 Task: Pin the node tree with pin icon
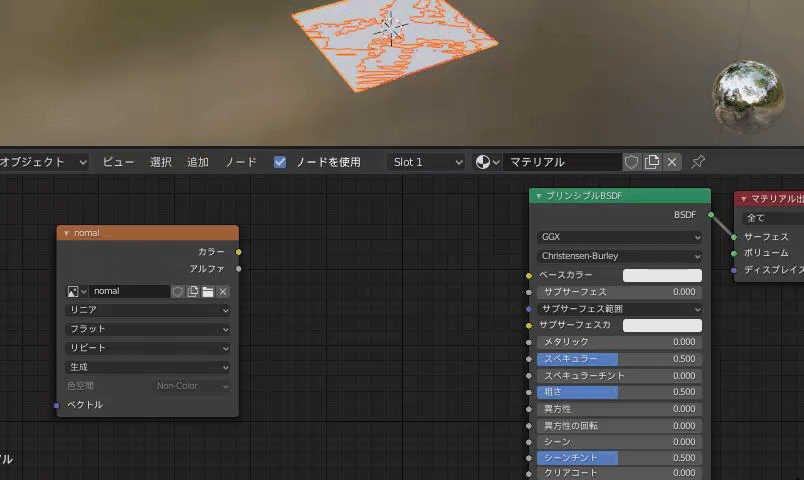point(698,163)
